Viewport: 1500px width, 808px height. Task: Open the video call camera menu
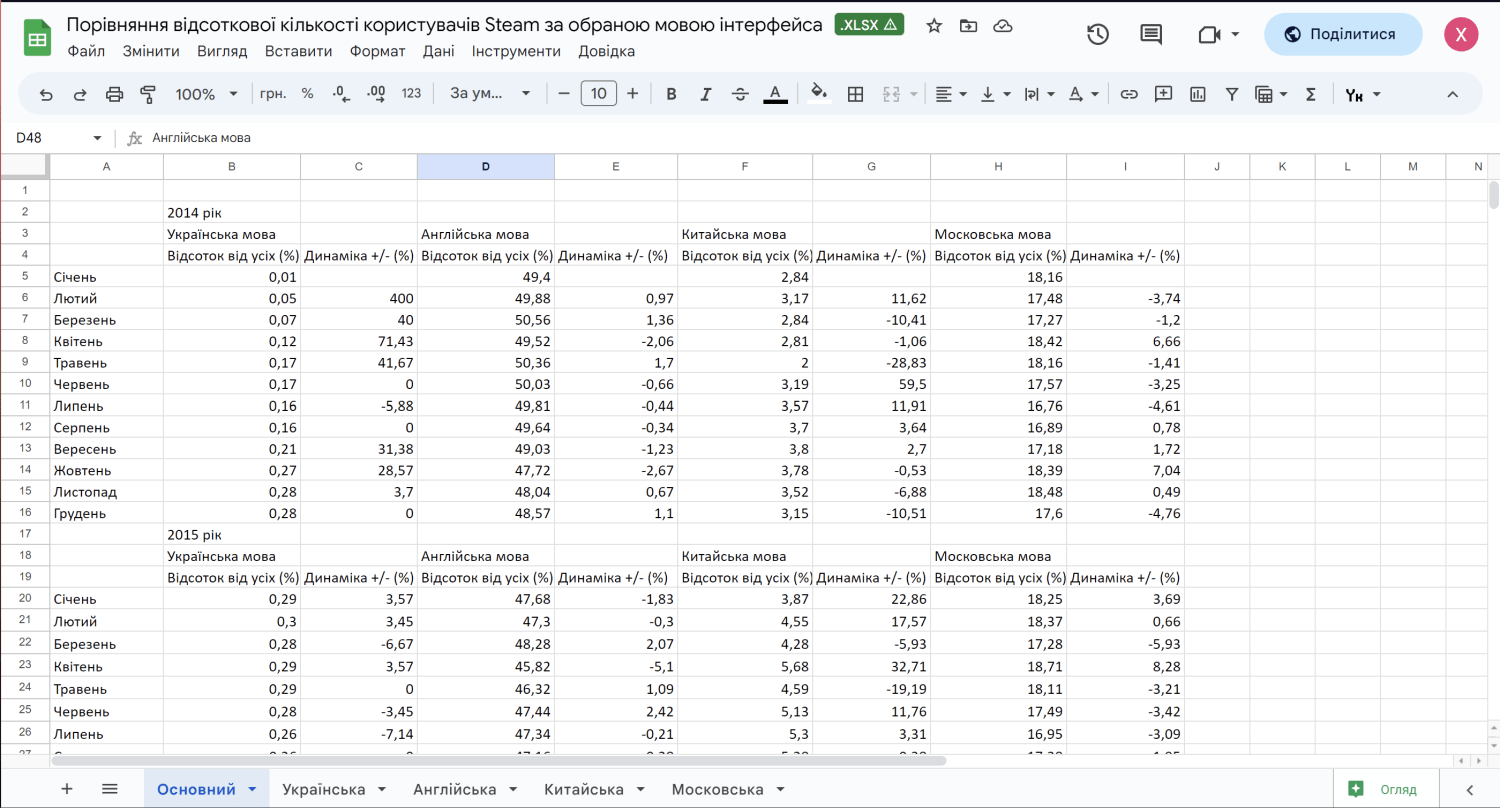(1218, 34)
